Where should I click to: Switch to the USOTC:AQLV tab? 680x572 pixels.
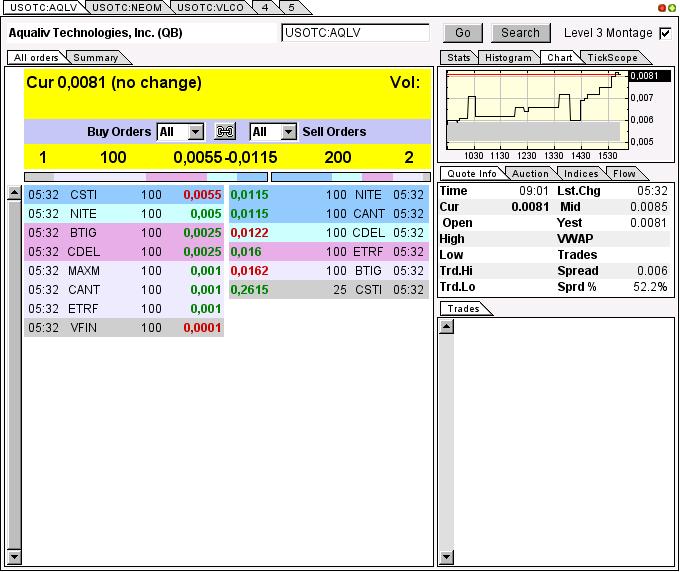point(43,7)
